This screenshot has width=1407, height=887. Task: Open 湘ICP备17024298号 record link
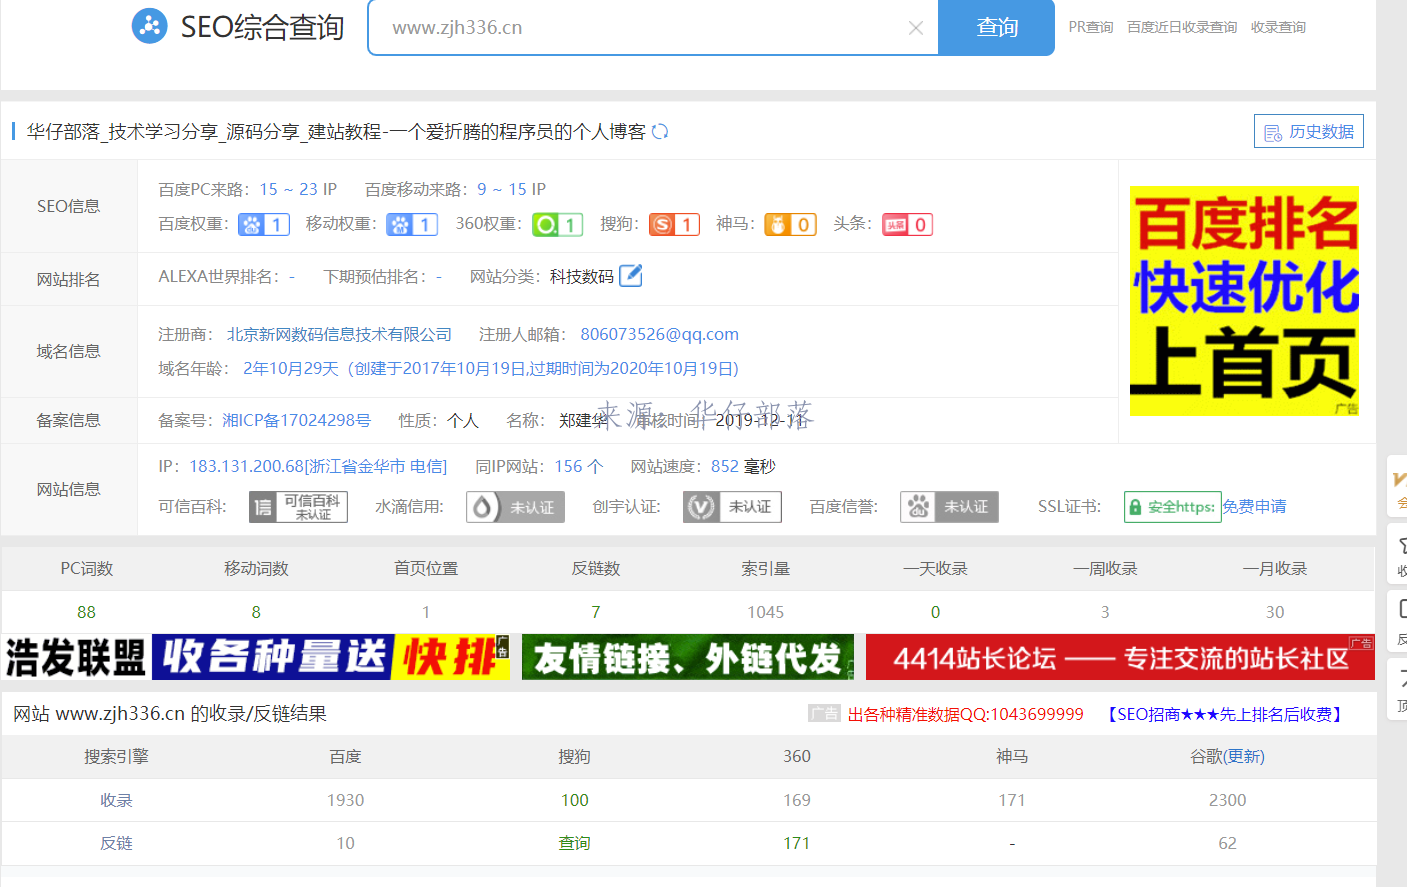click(296, 420)
